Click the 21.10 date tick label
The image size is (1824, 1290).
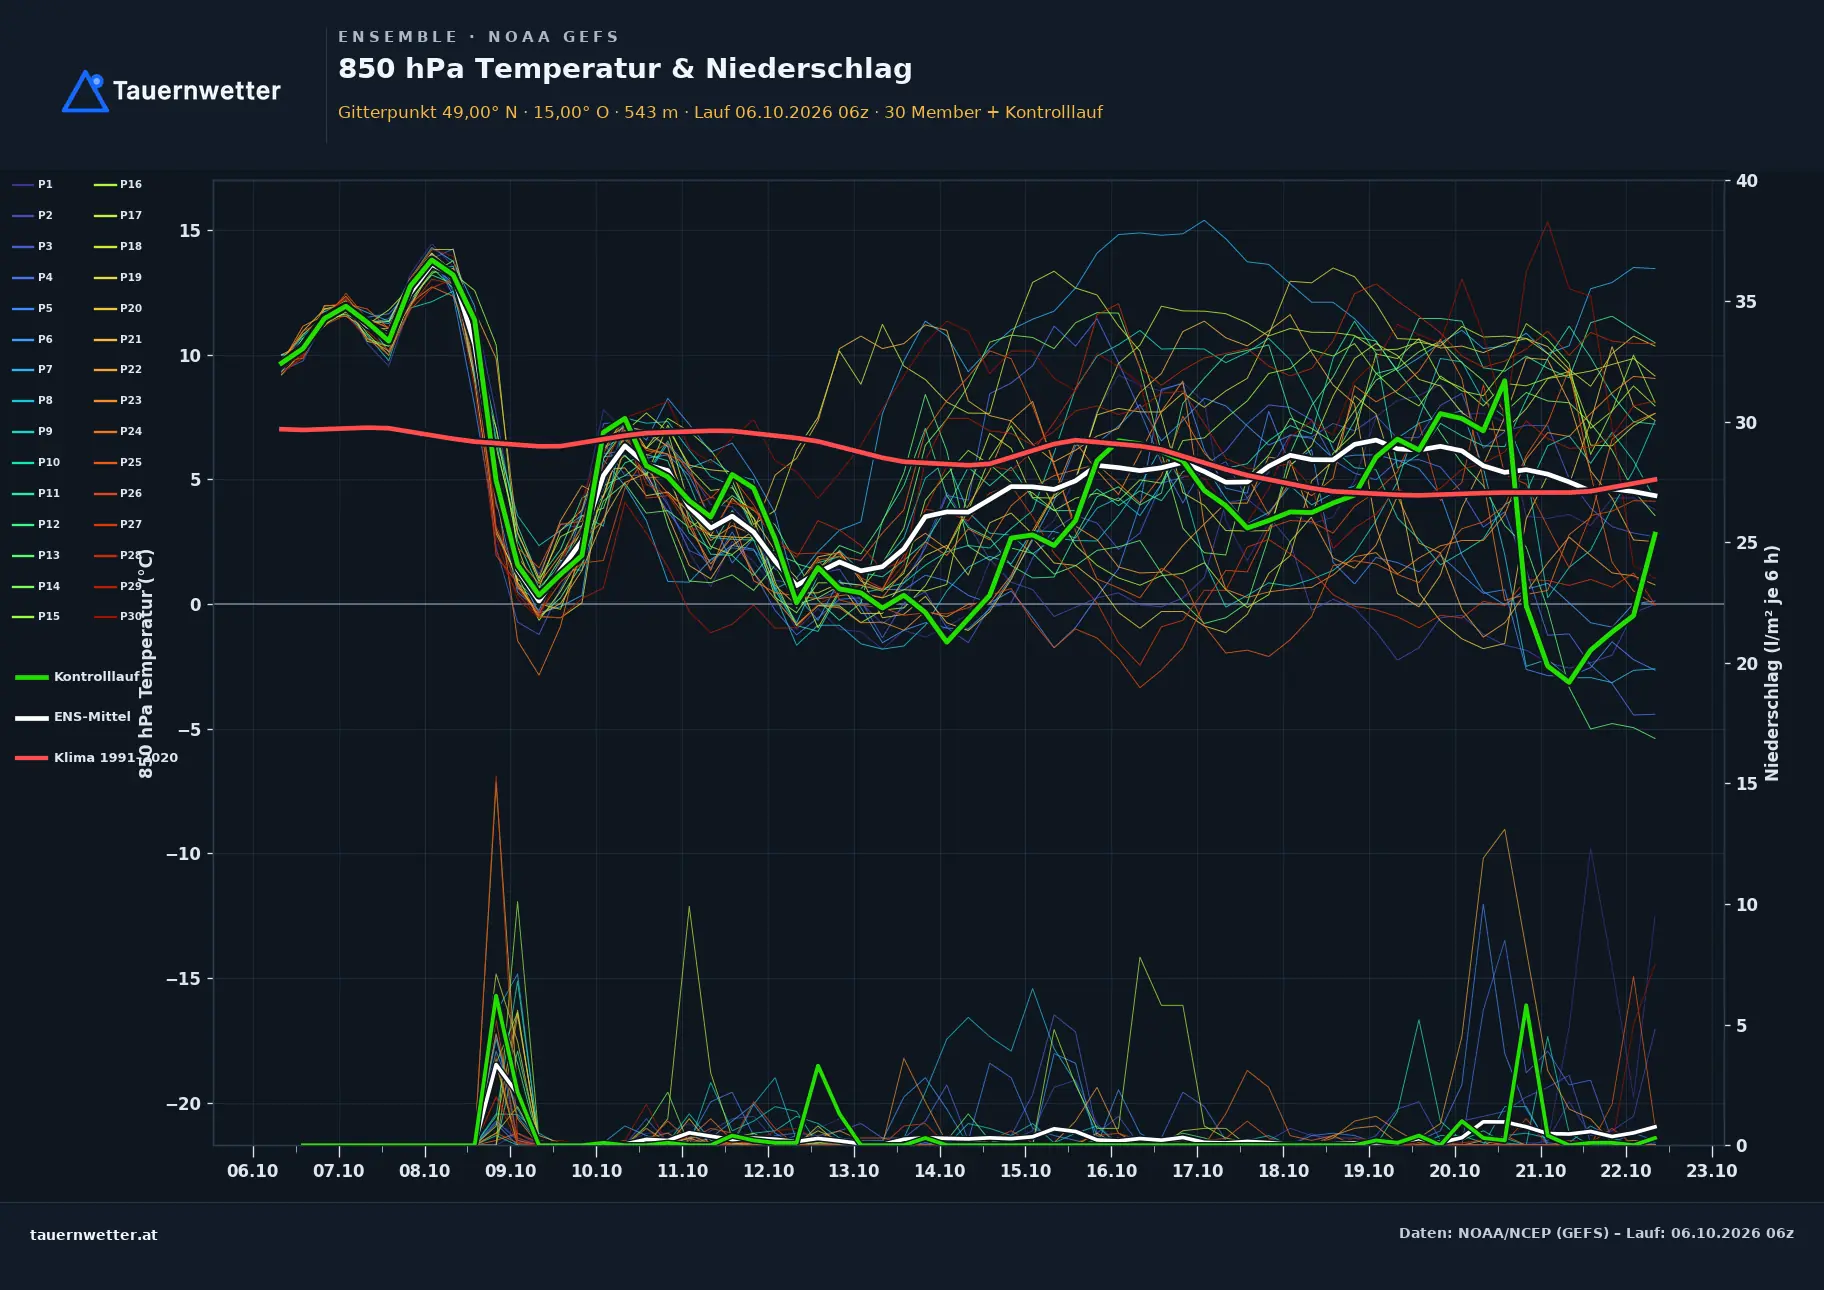coord(1540,1171)
